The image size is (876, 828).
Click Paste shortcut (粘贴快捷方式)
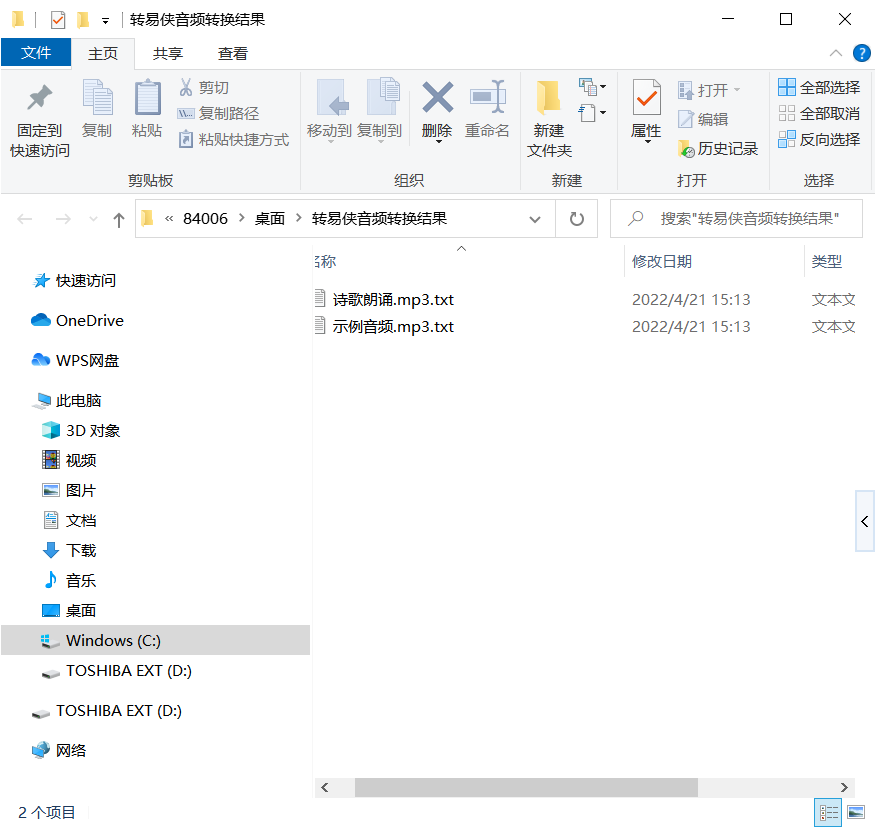[x=234, y=139]
